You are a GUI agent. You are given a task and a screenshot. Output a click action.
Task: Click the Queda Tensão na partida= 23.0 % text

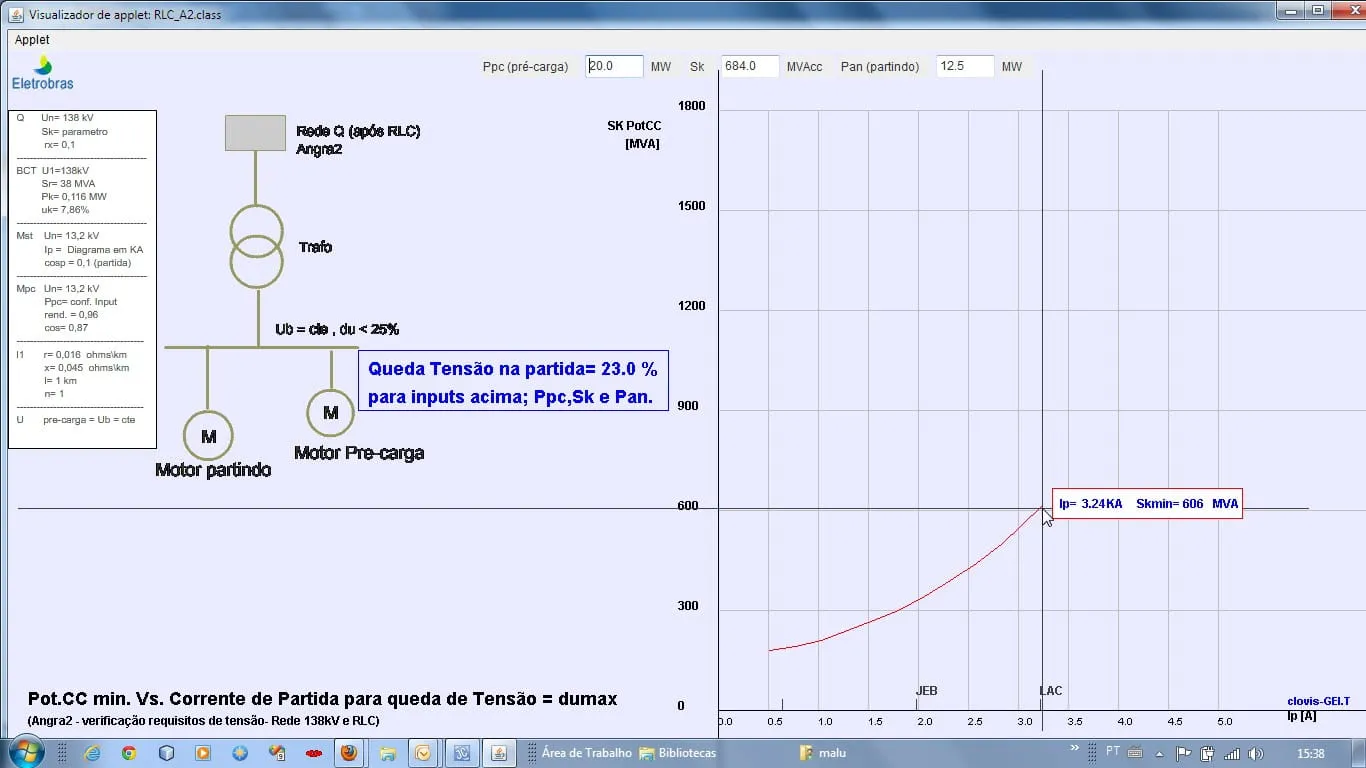tap(513, 369)
